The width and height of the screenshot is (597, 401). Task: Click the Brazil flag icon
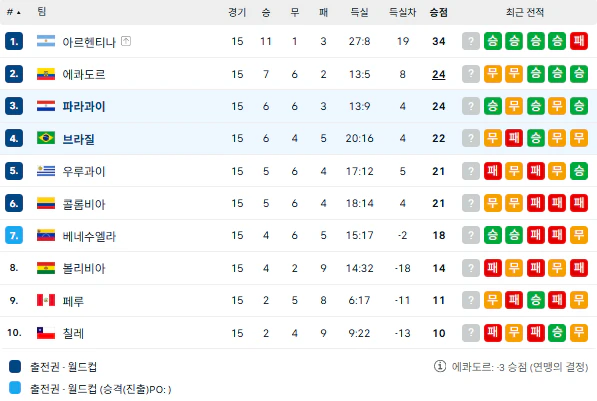(46, 138)
